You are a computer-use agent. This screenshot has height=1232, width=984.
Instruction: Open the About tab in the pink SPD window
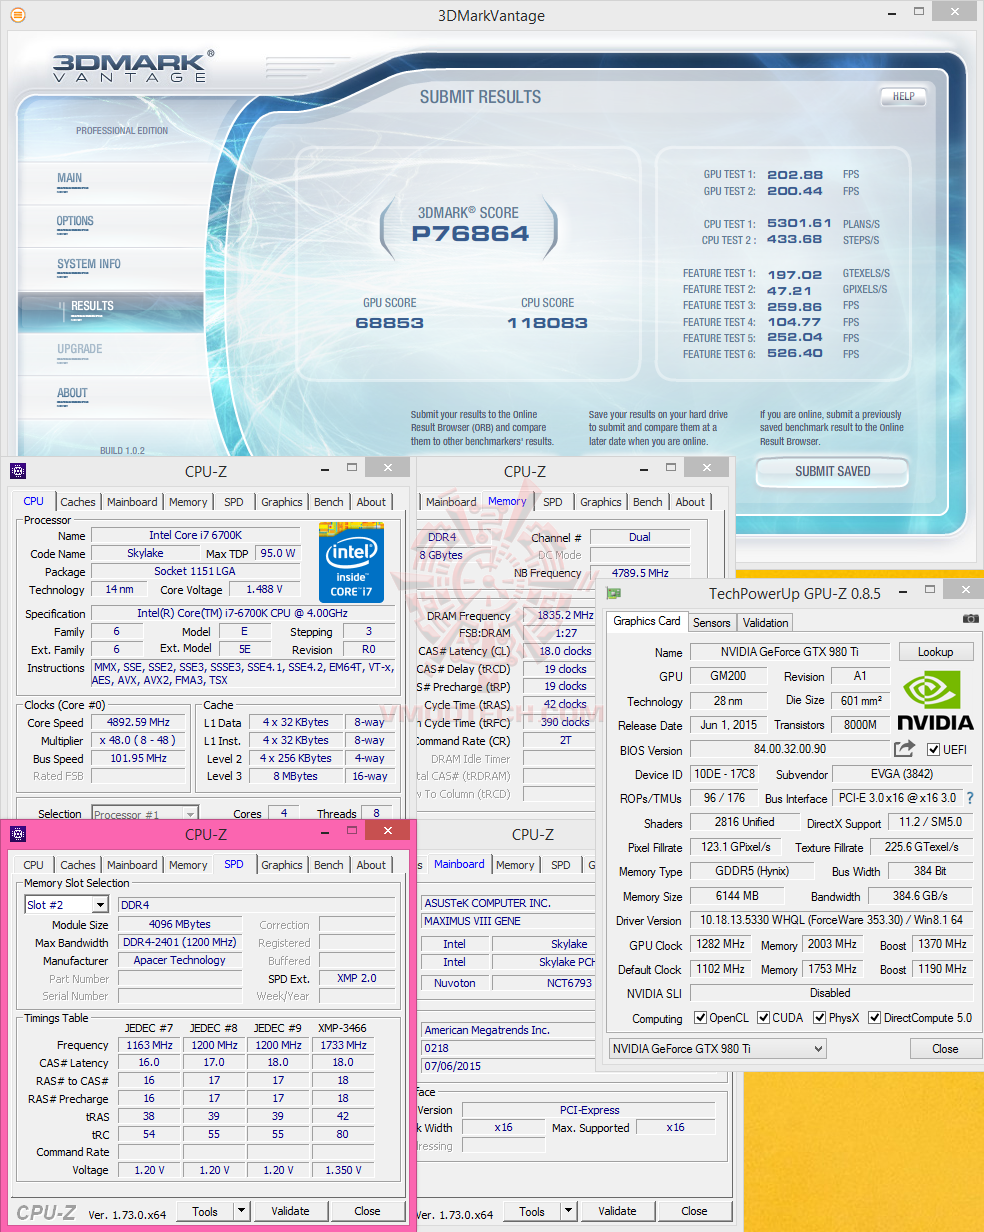pos(371,865)
